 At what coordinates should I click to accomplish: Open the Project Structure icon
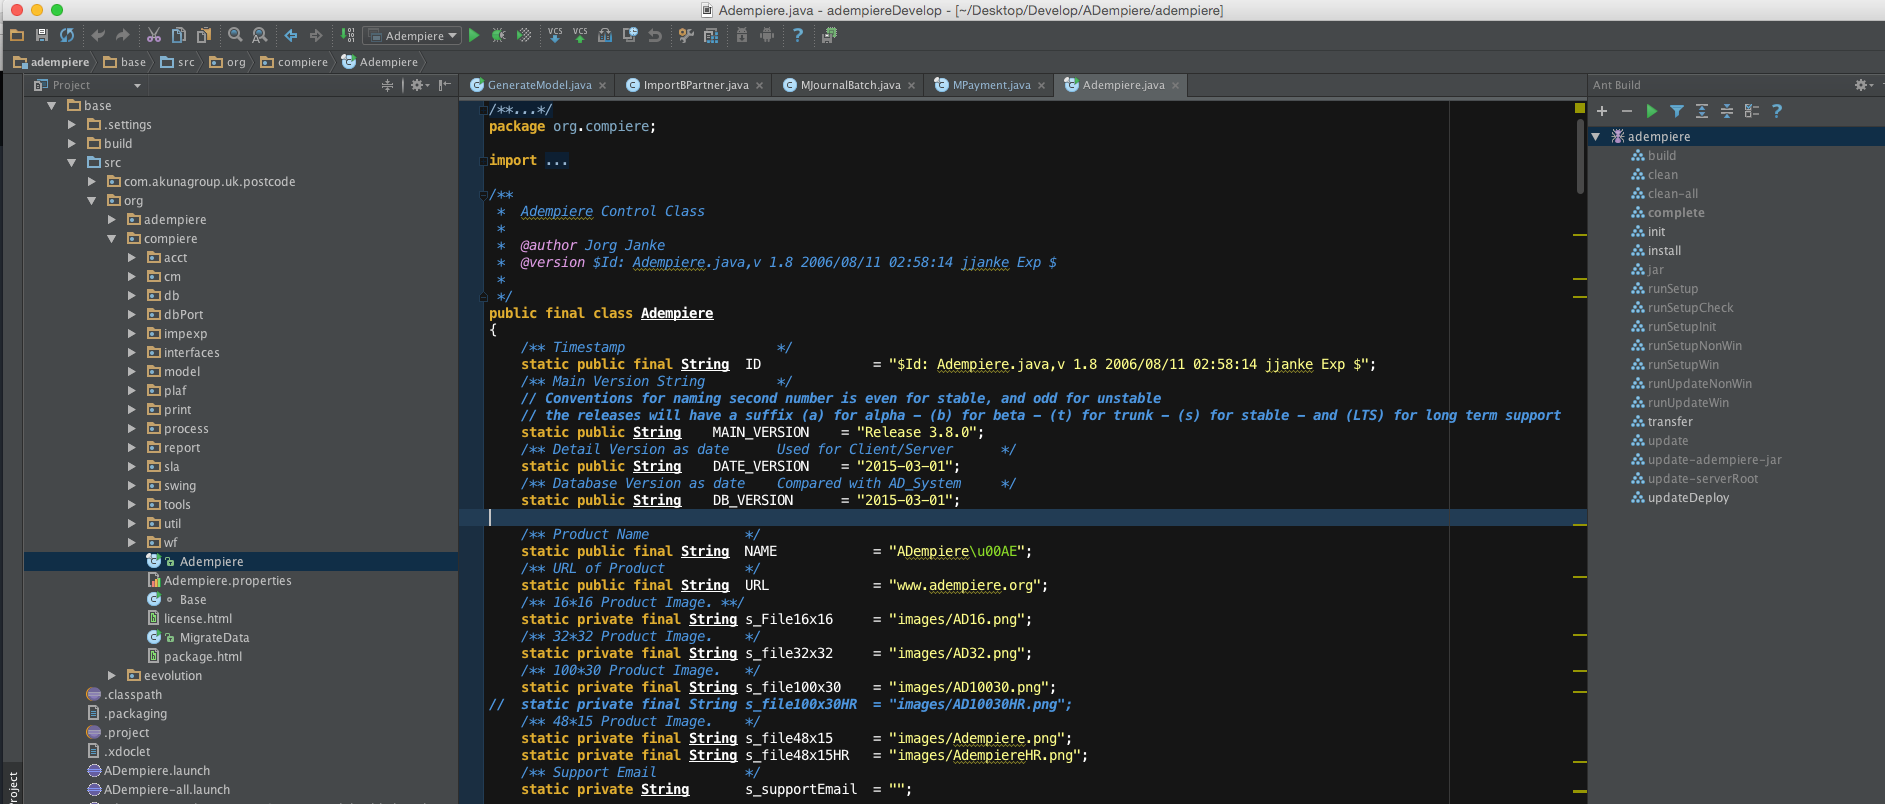[711, 35]
